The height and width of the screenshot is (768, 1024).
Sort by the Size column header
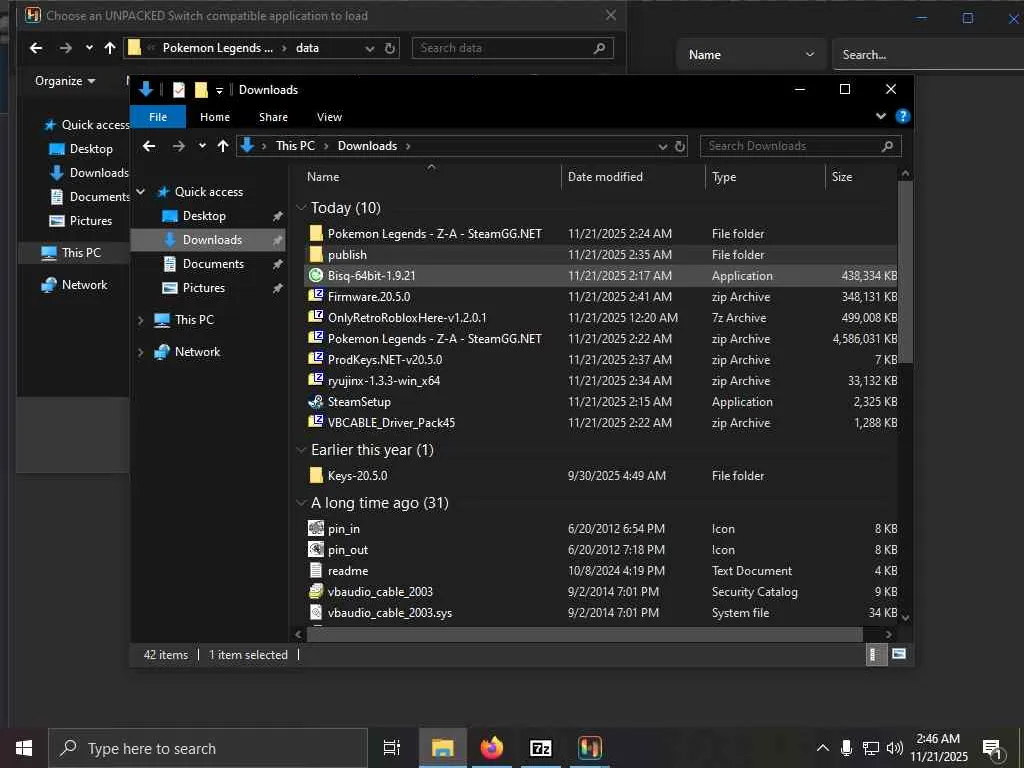pos(861,176)
